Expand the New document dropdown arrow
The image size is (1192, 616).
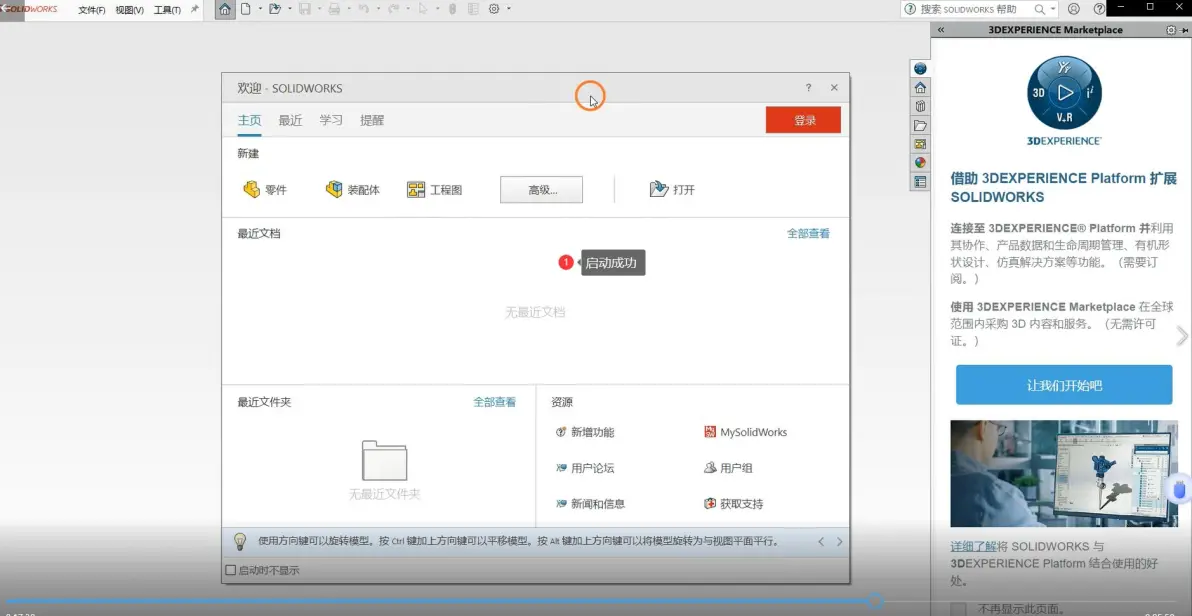pos(260,9)
